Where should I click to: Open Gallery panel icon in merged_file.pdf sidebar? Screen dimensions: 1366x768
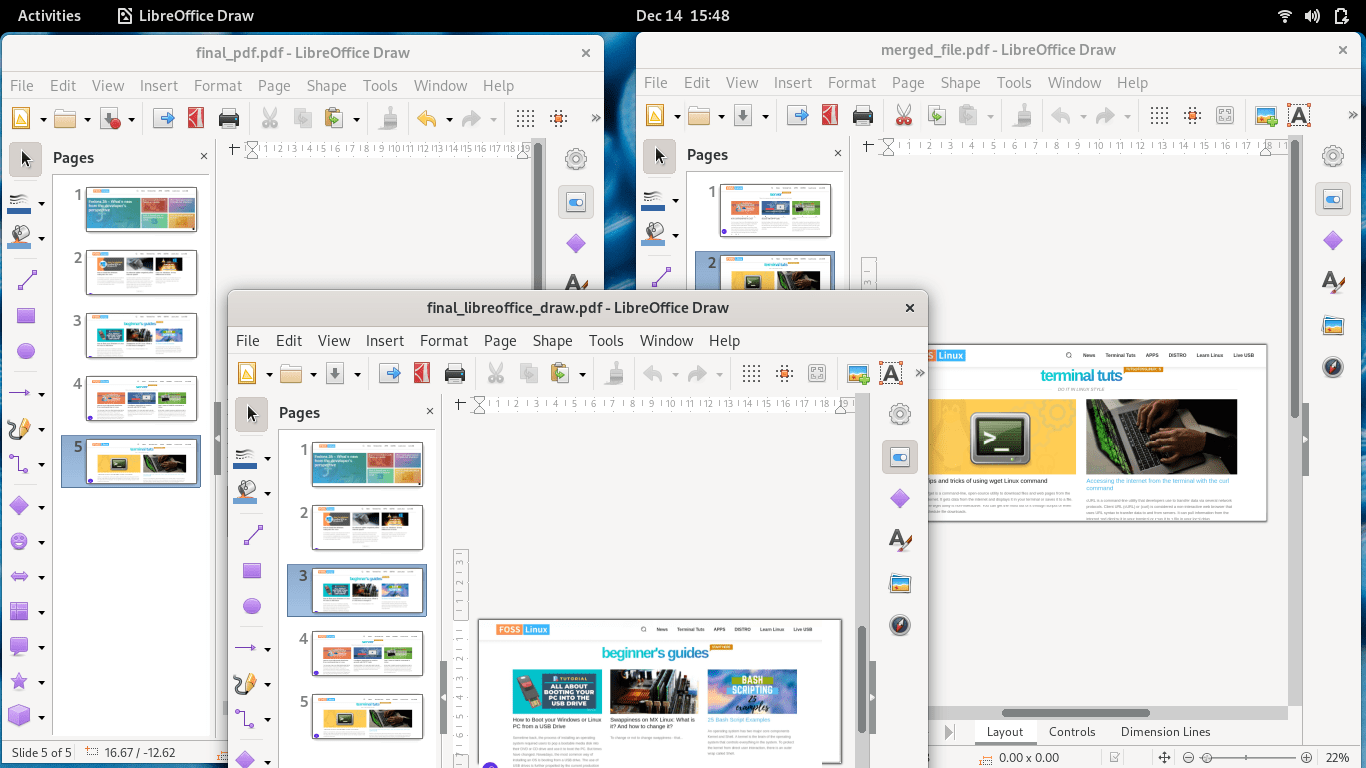tap(1332, 325)
